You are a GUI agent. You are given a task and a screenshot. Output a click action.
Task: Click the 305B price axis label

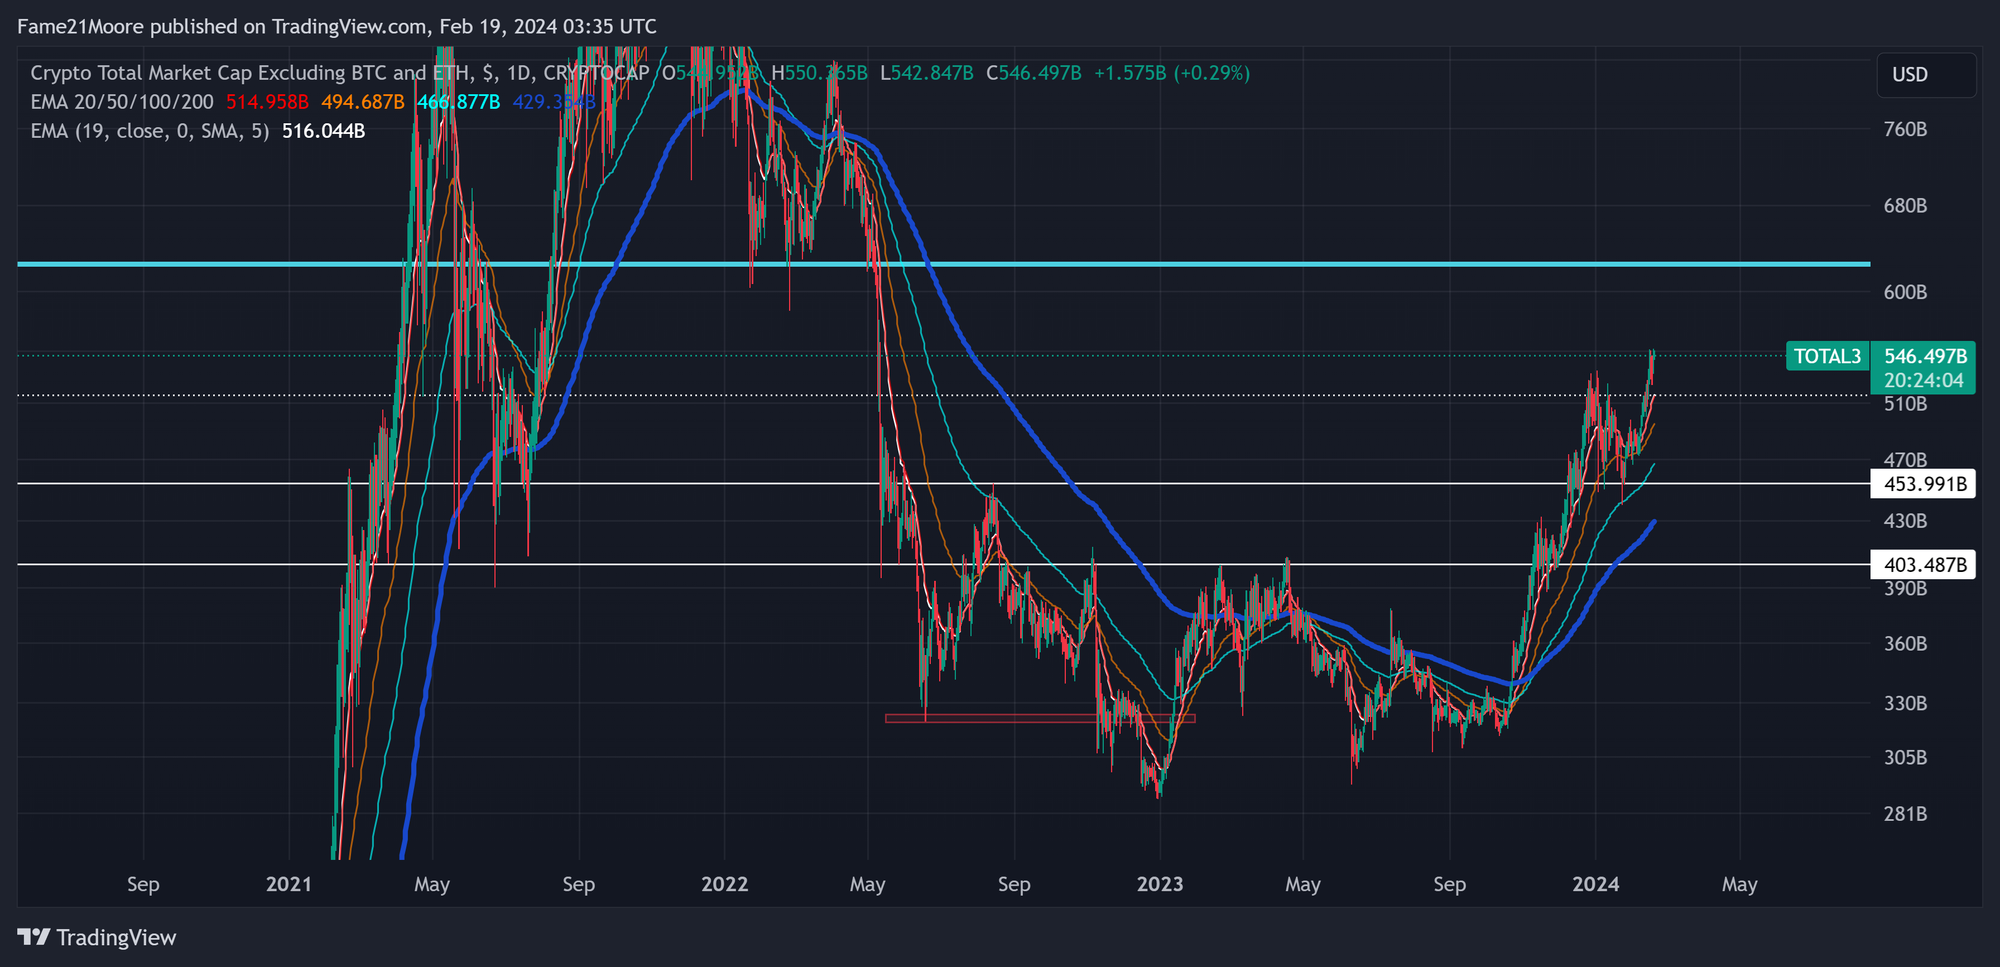(1905, 758)
